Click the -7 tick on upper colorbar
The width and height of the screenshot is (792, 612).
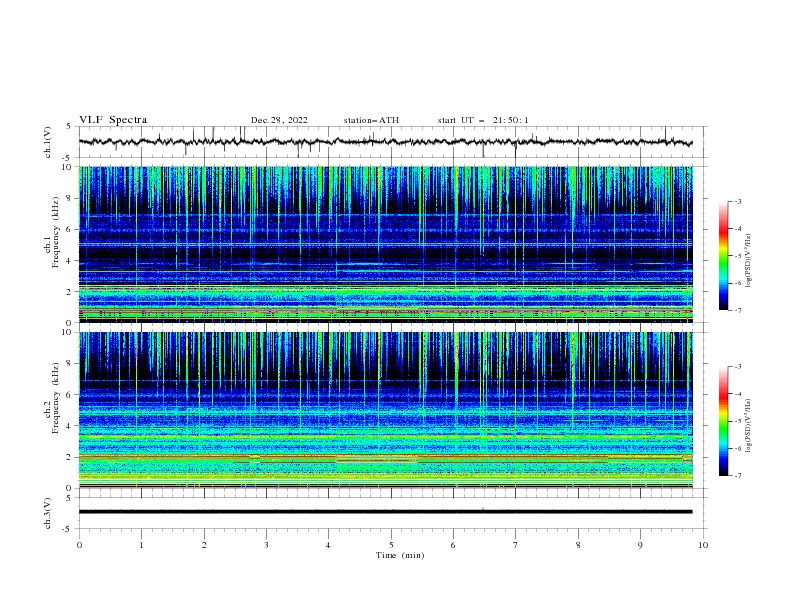[738, 311]
